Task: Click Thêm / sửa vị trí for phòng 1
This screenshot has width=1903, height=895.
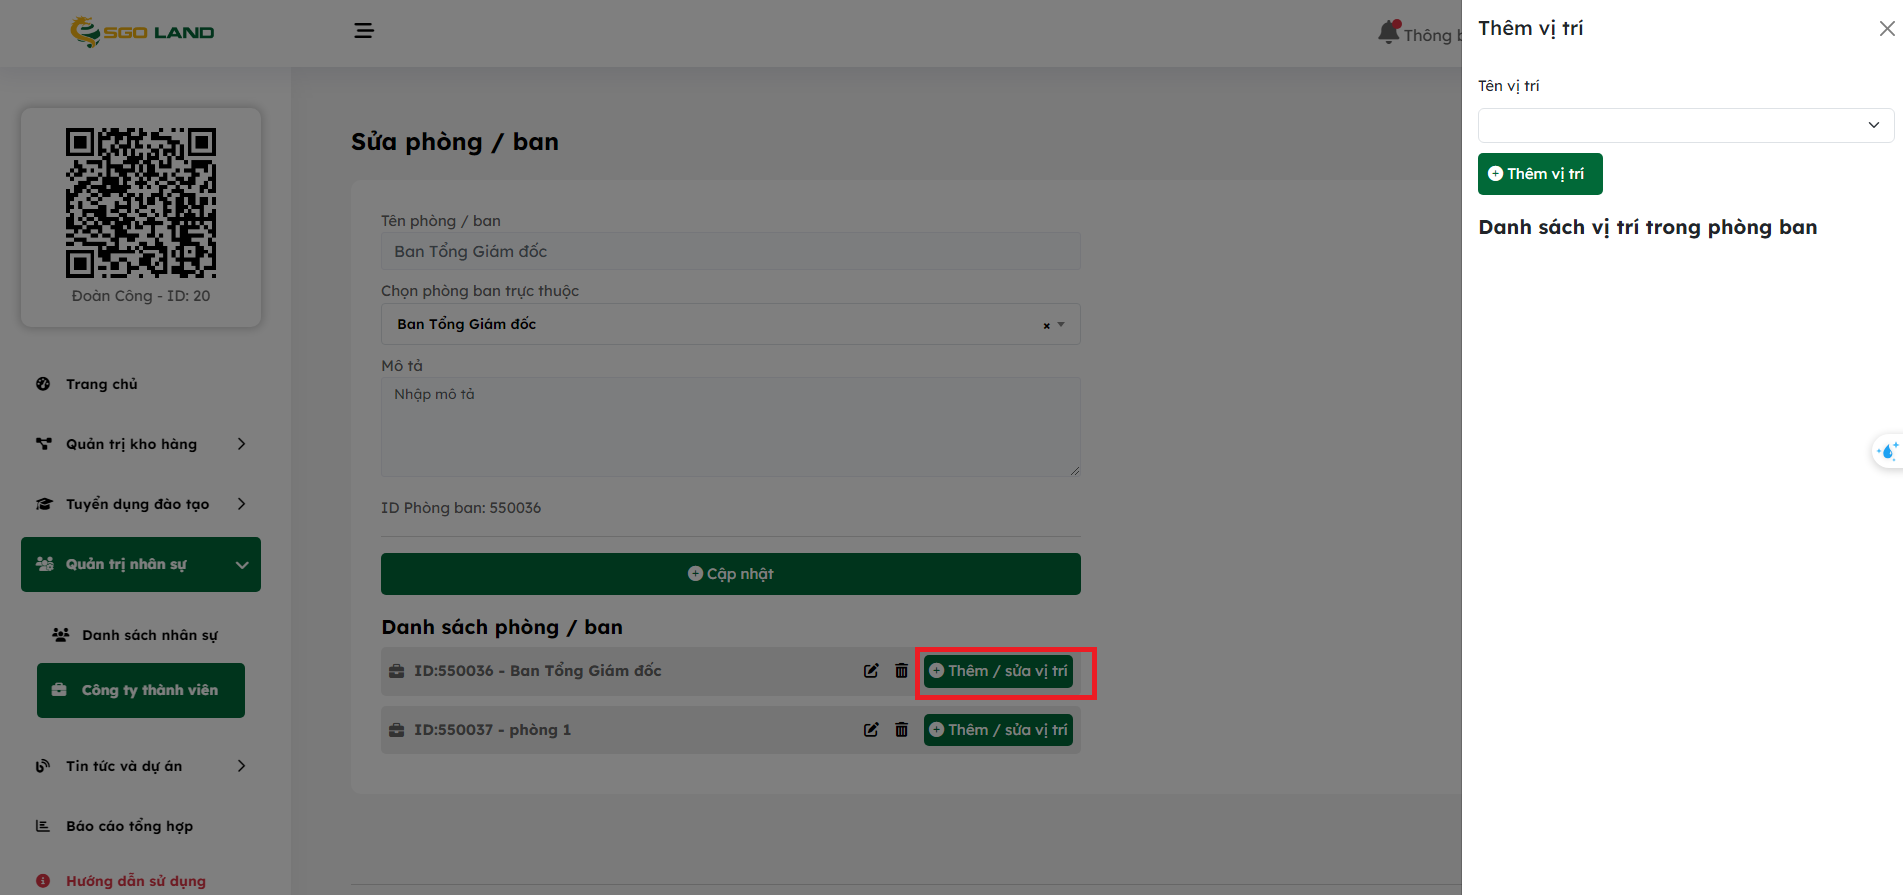Action: click(x=997, y=730)
